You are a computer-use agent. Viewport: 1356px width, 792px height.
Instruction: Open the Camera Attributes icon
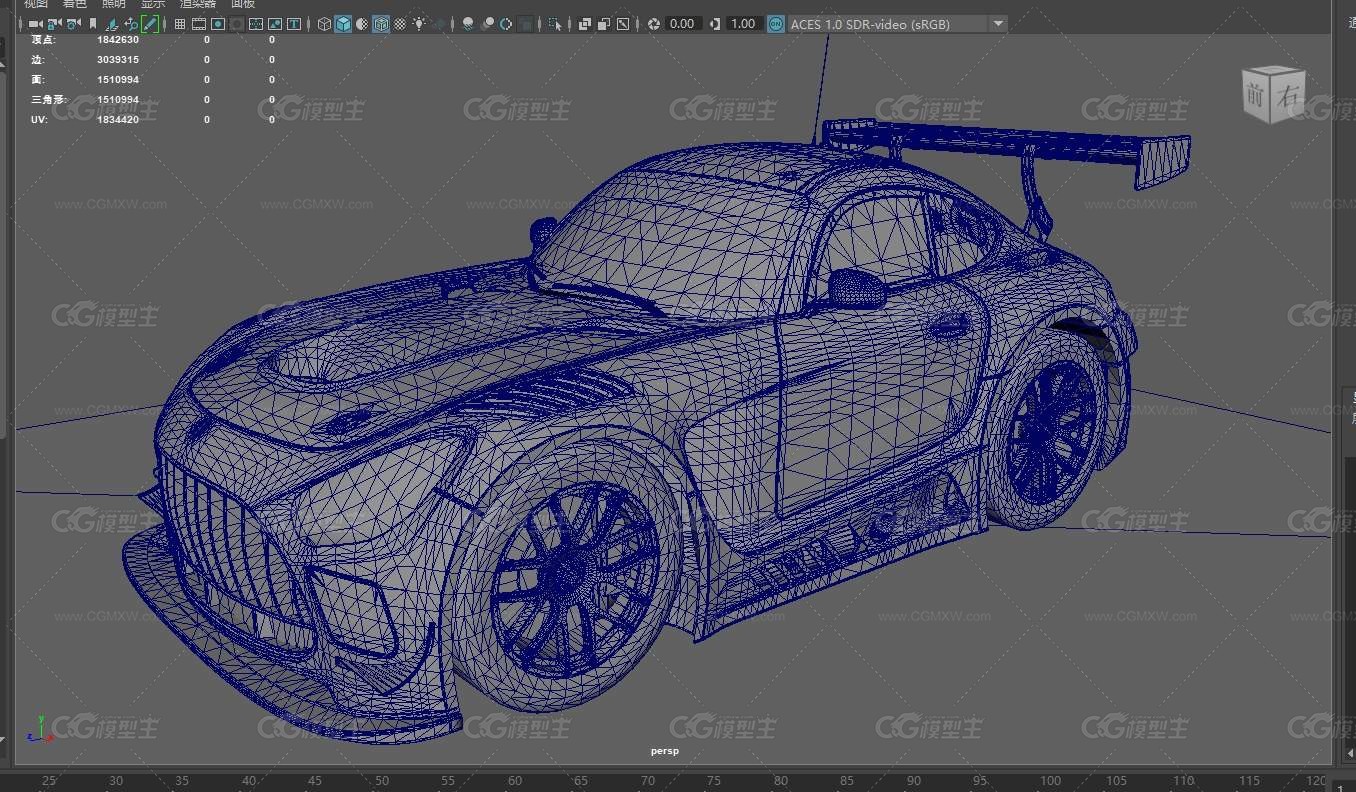[x=73, y=24]
